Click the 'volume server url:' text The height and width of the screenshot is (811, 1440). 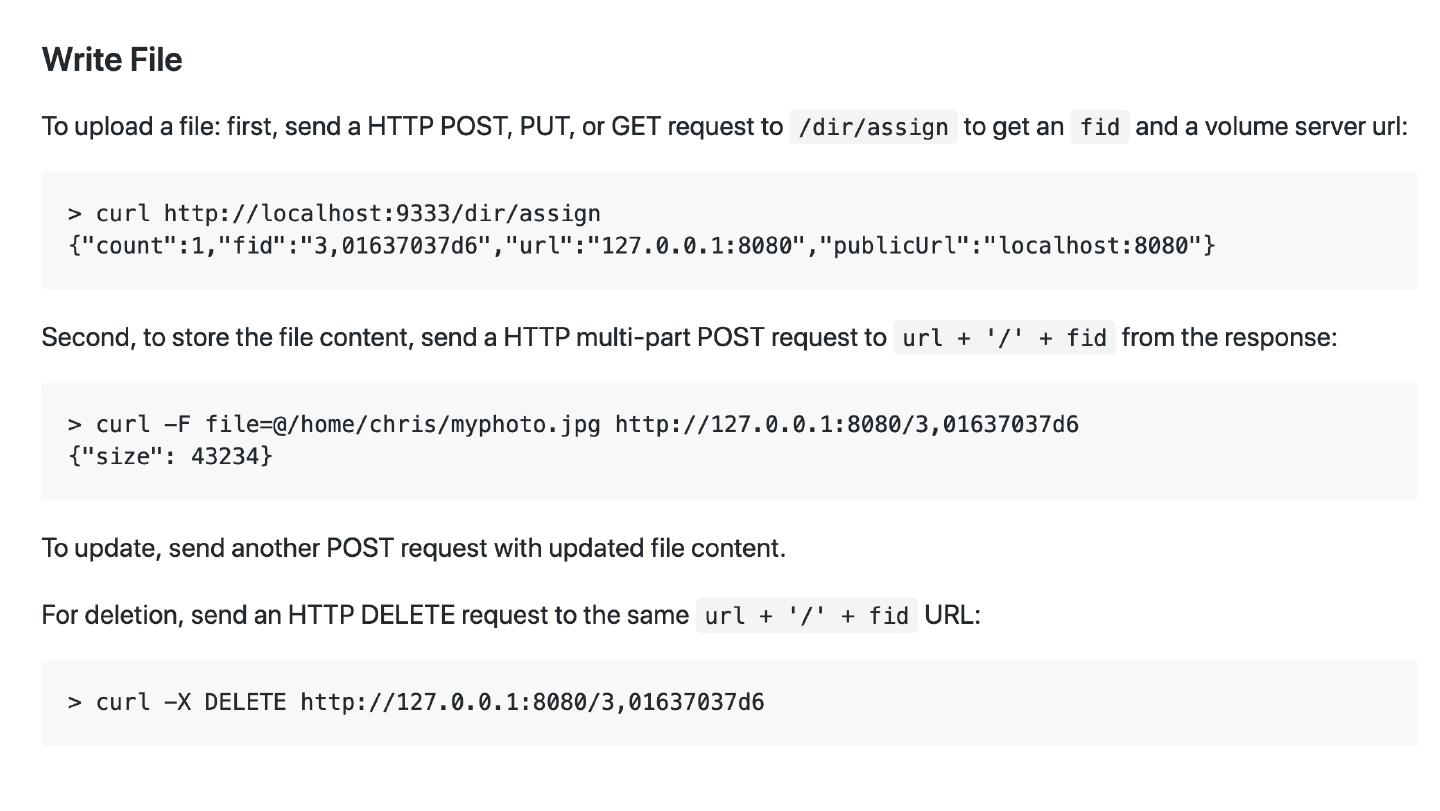[1306, 127]
